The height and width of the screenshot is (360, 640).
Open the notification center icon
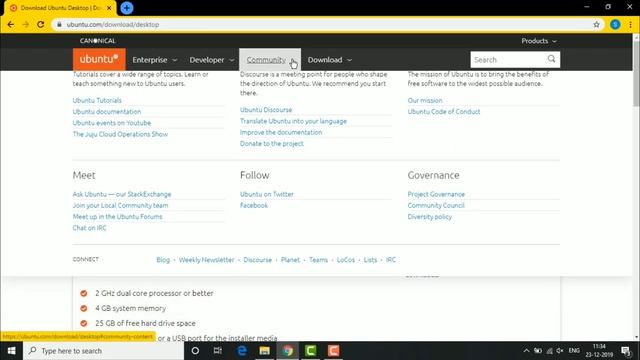point(626,351)
